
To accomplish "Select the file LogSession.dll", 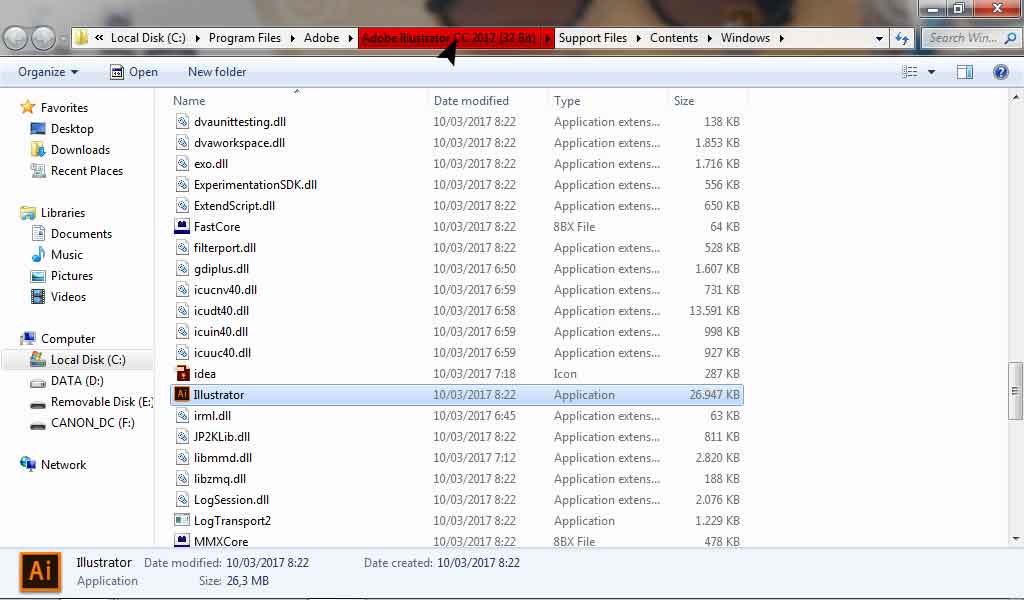I will [x=231, y=499].
